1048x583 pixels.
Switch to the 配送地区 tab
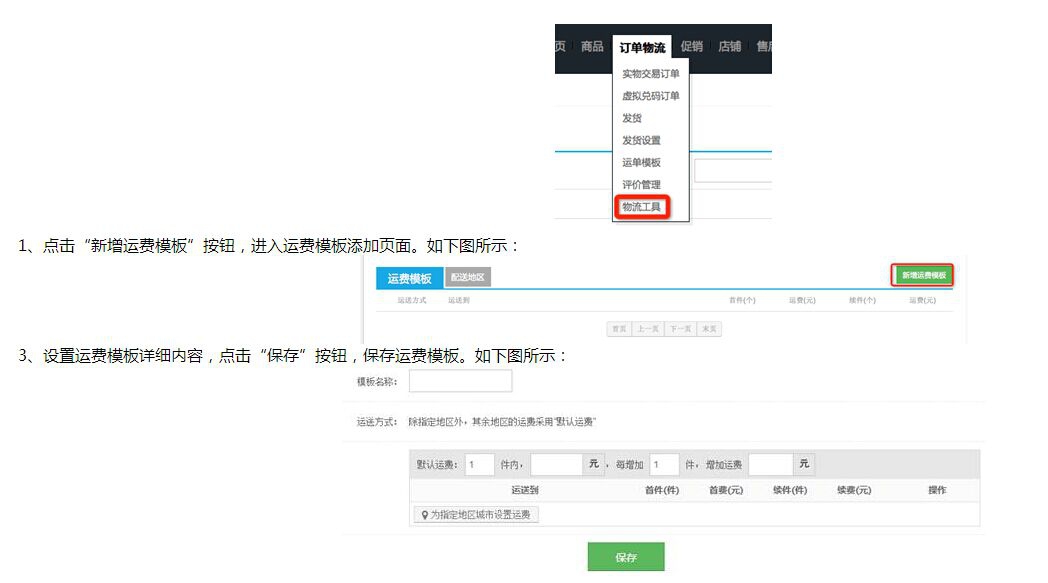click(467, 277)
